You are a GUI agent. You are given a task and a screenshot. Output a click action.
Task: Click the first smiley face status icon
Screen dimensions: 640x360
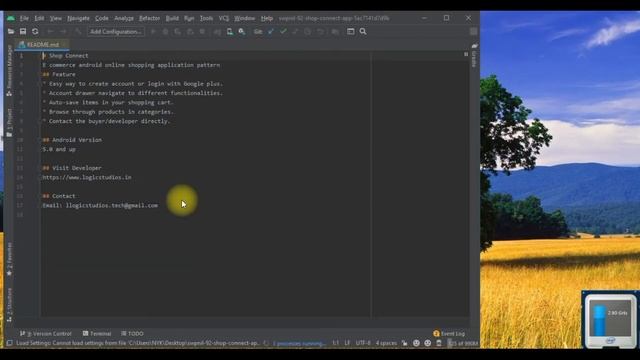(416, 343)
